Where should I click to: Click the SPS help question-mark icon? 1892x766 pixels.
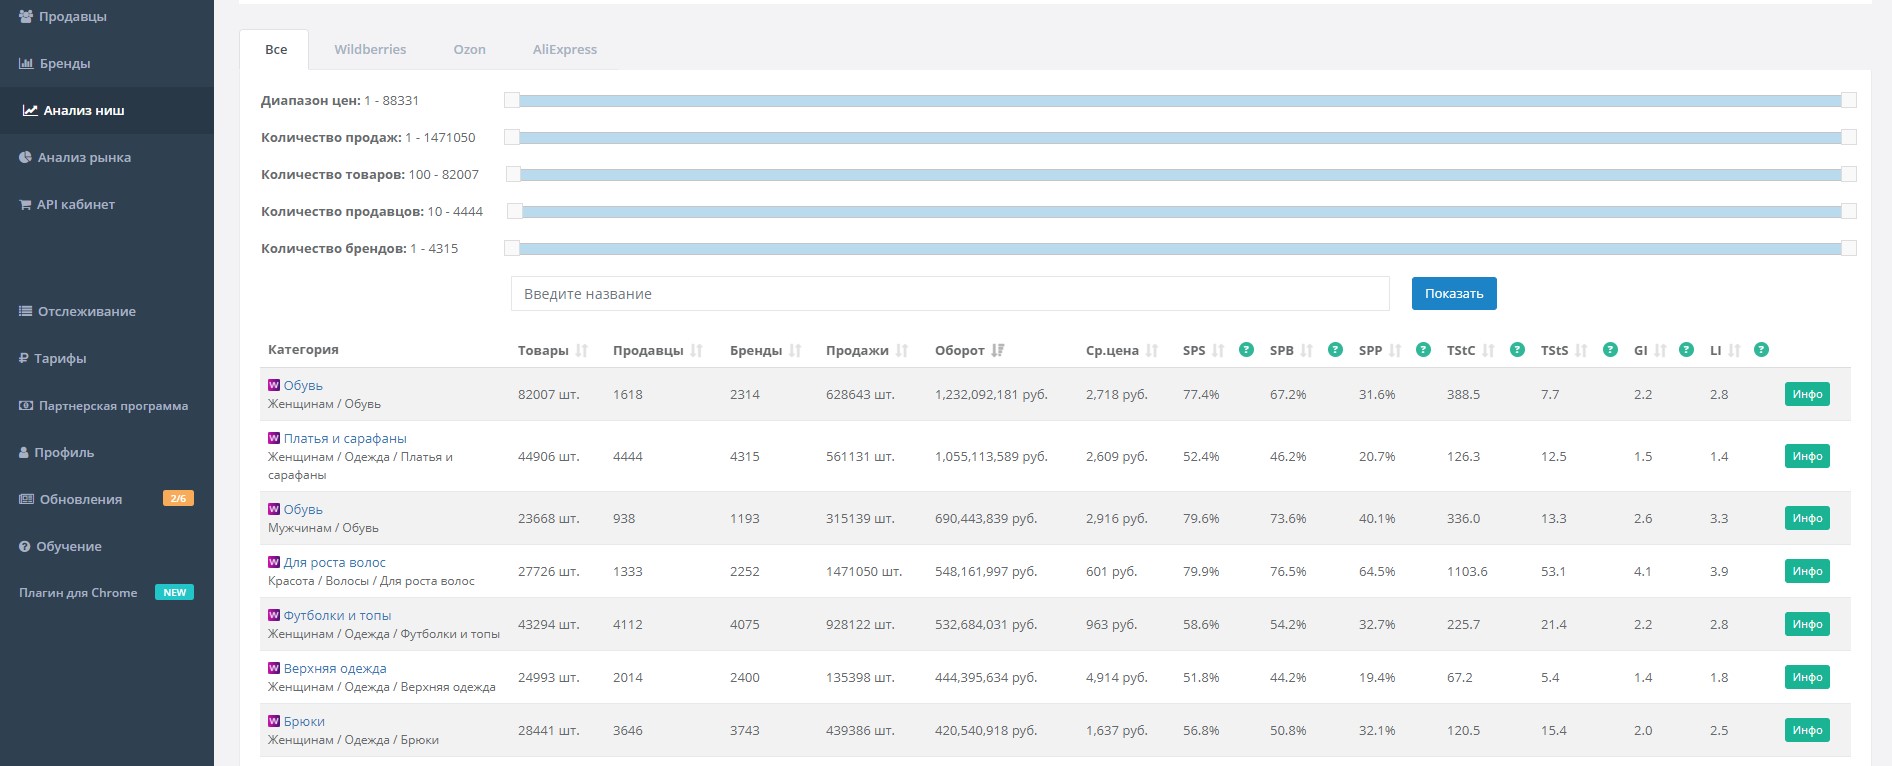[1246, 350]
